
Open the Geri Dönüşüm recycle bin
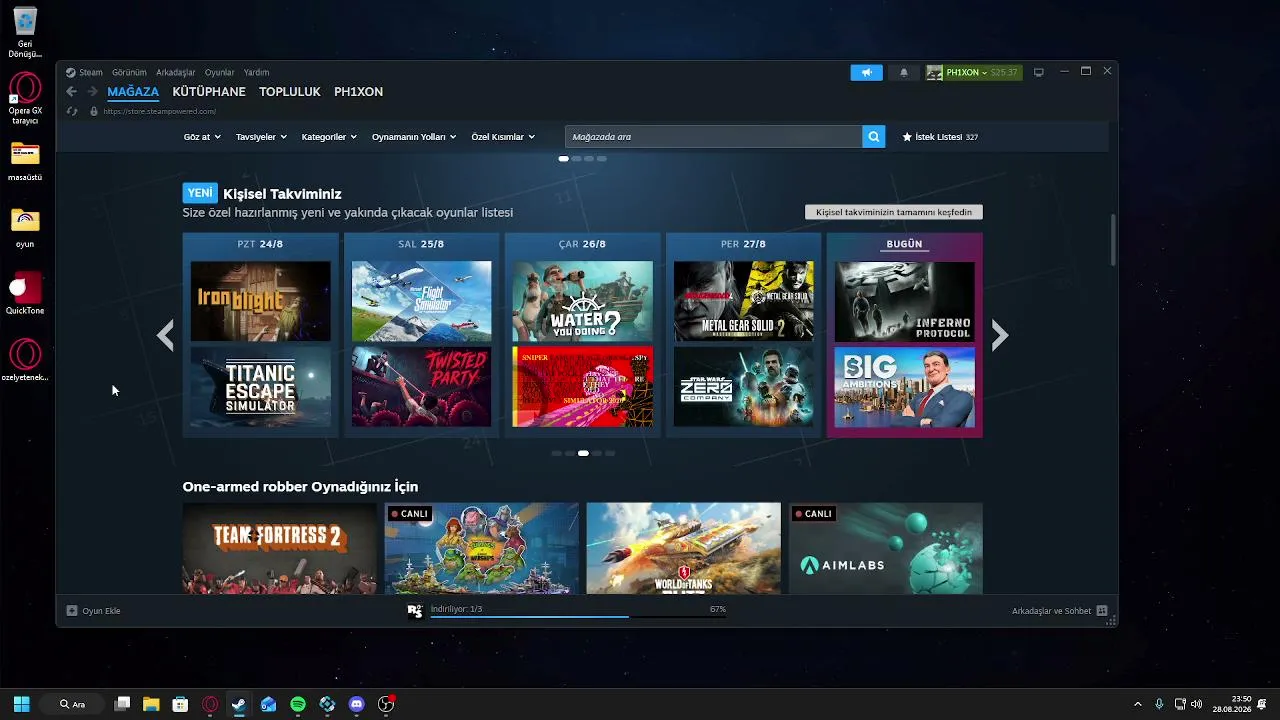(25, 32)
